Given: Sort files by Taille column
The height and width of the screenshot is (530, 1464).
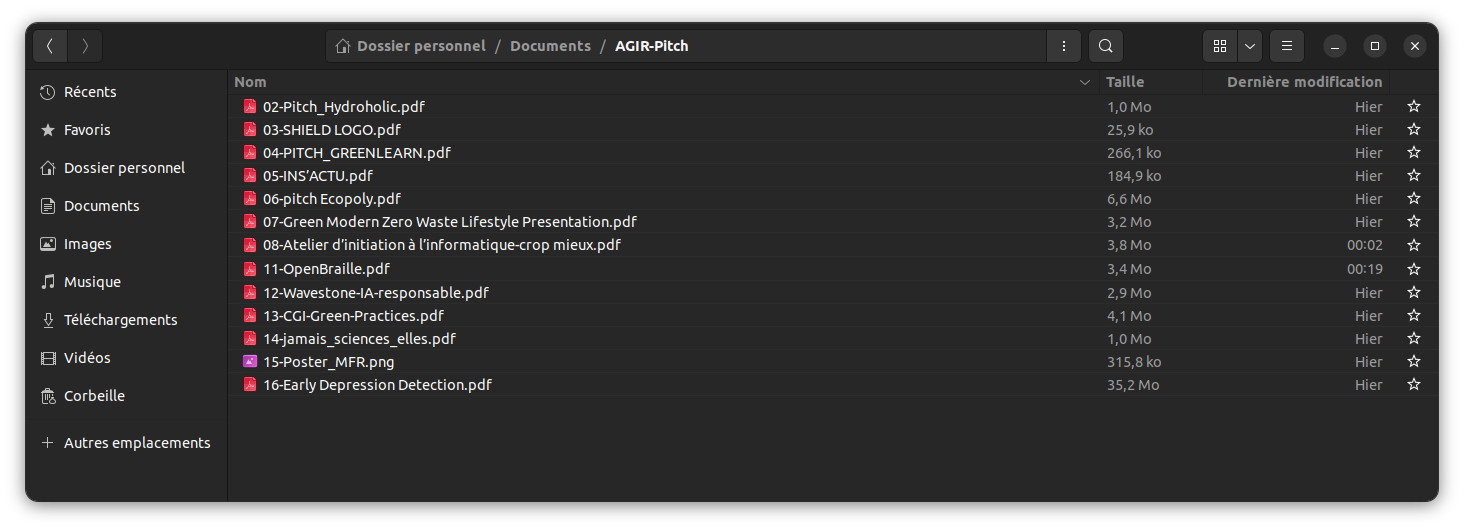Looking at the screenshot, I should [x=1125, y=82].
